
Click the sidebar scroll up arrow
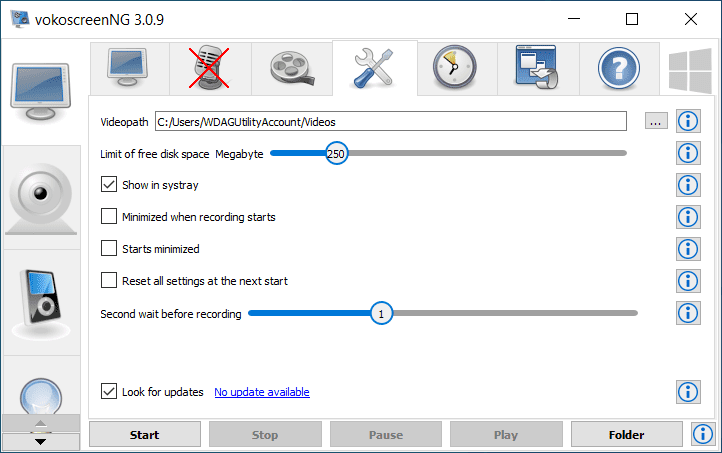tap(41, 424)
